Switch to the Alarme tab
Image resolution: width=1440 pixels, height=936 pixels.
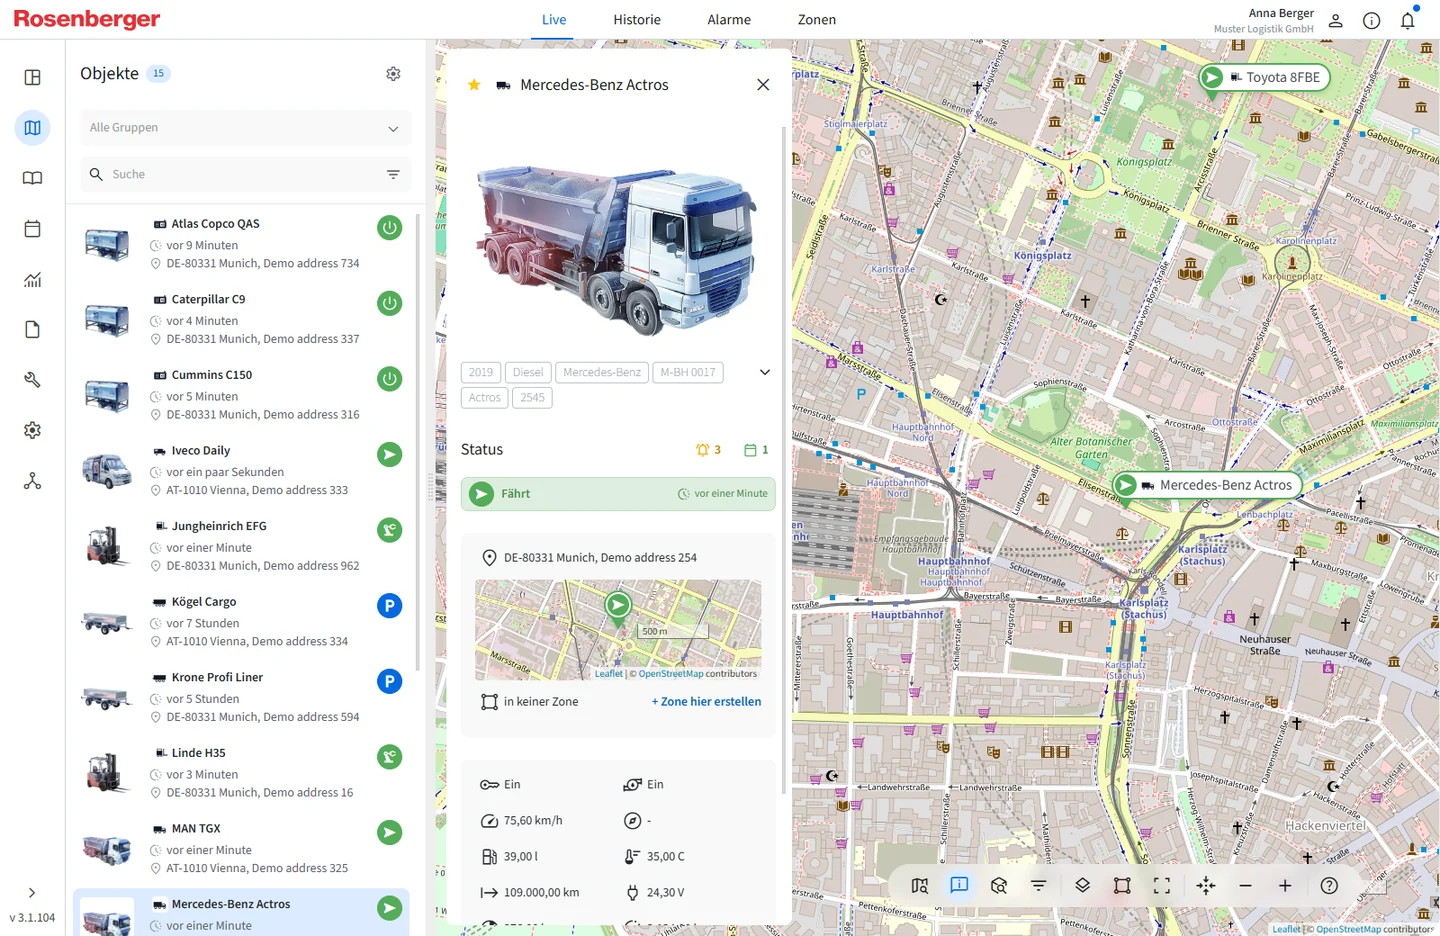pos(729,20)
